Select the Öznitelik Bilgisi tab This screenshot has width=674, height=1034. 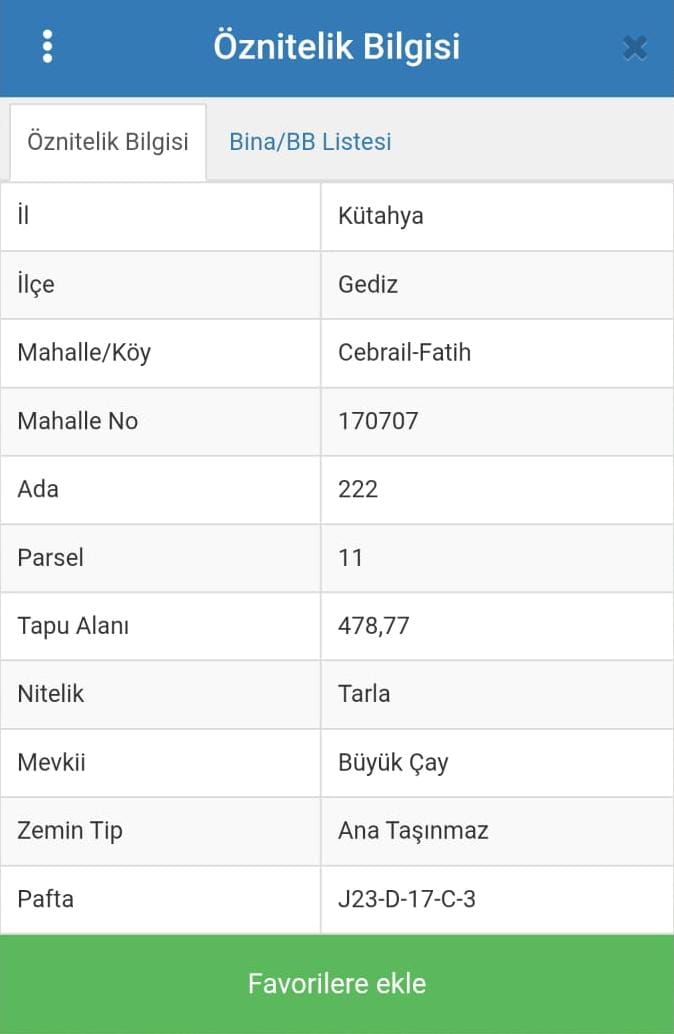[x=108, y=142]
